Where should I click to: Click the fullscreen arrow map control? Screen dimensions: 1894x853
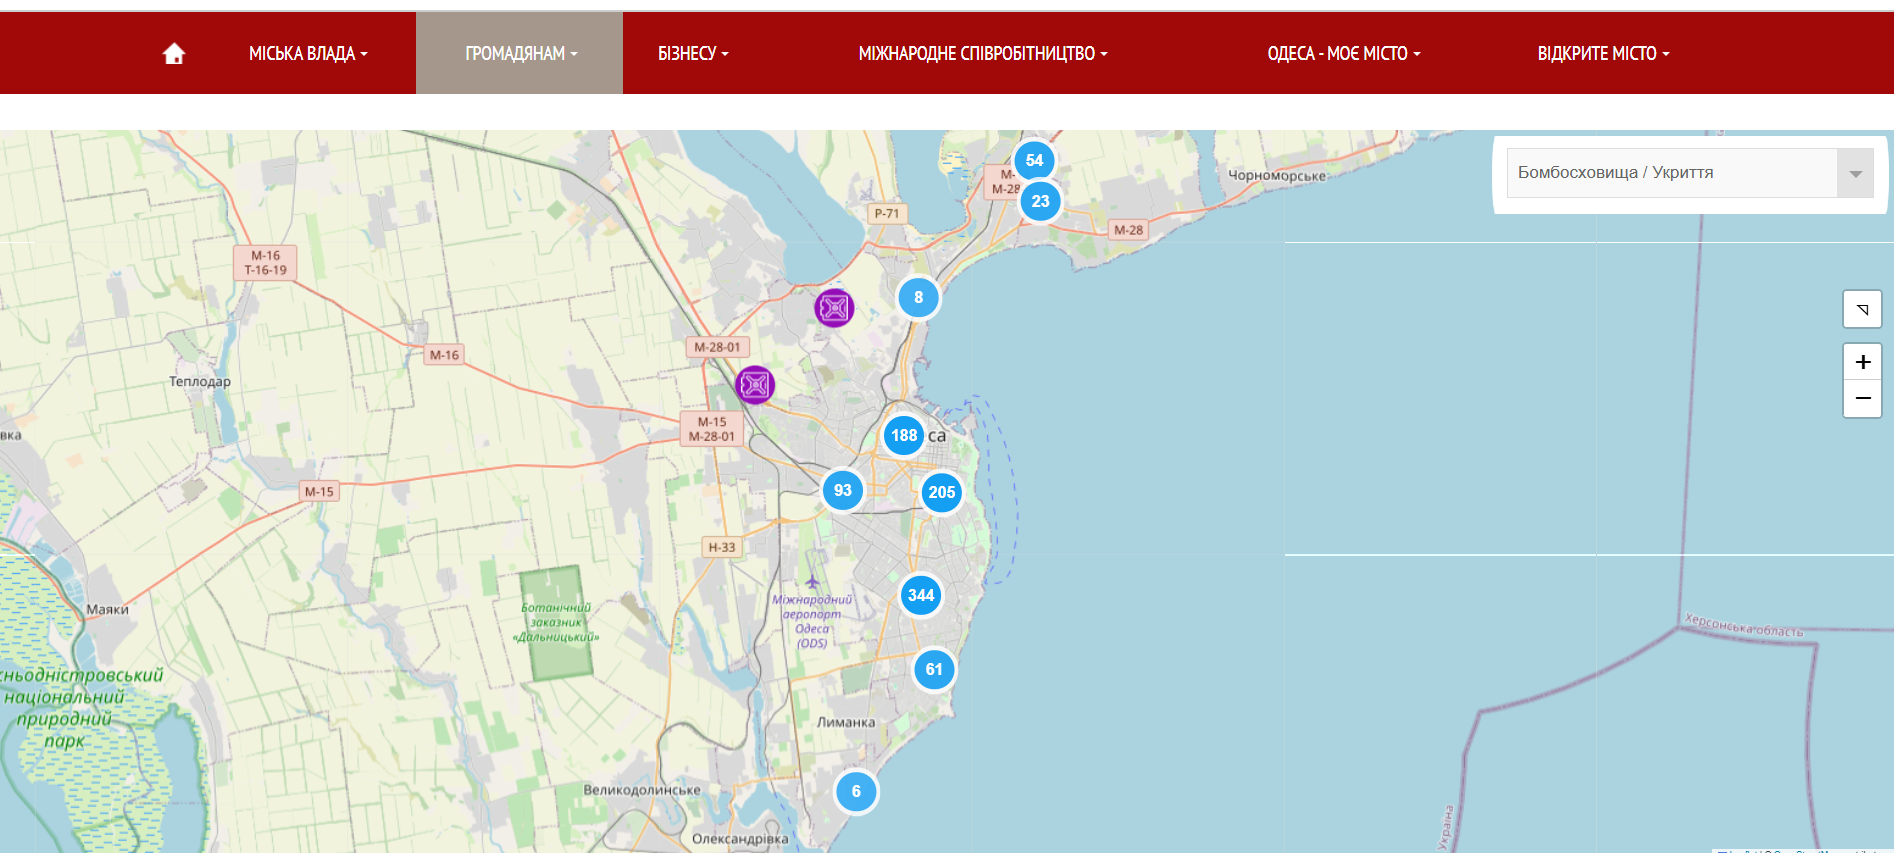(x=1862, y=310)
